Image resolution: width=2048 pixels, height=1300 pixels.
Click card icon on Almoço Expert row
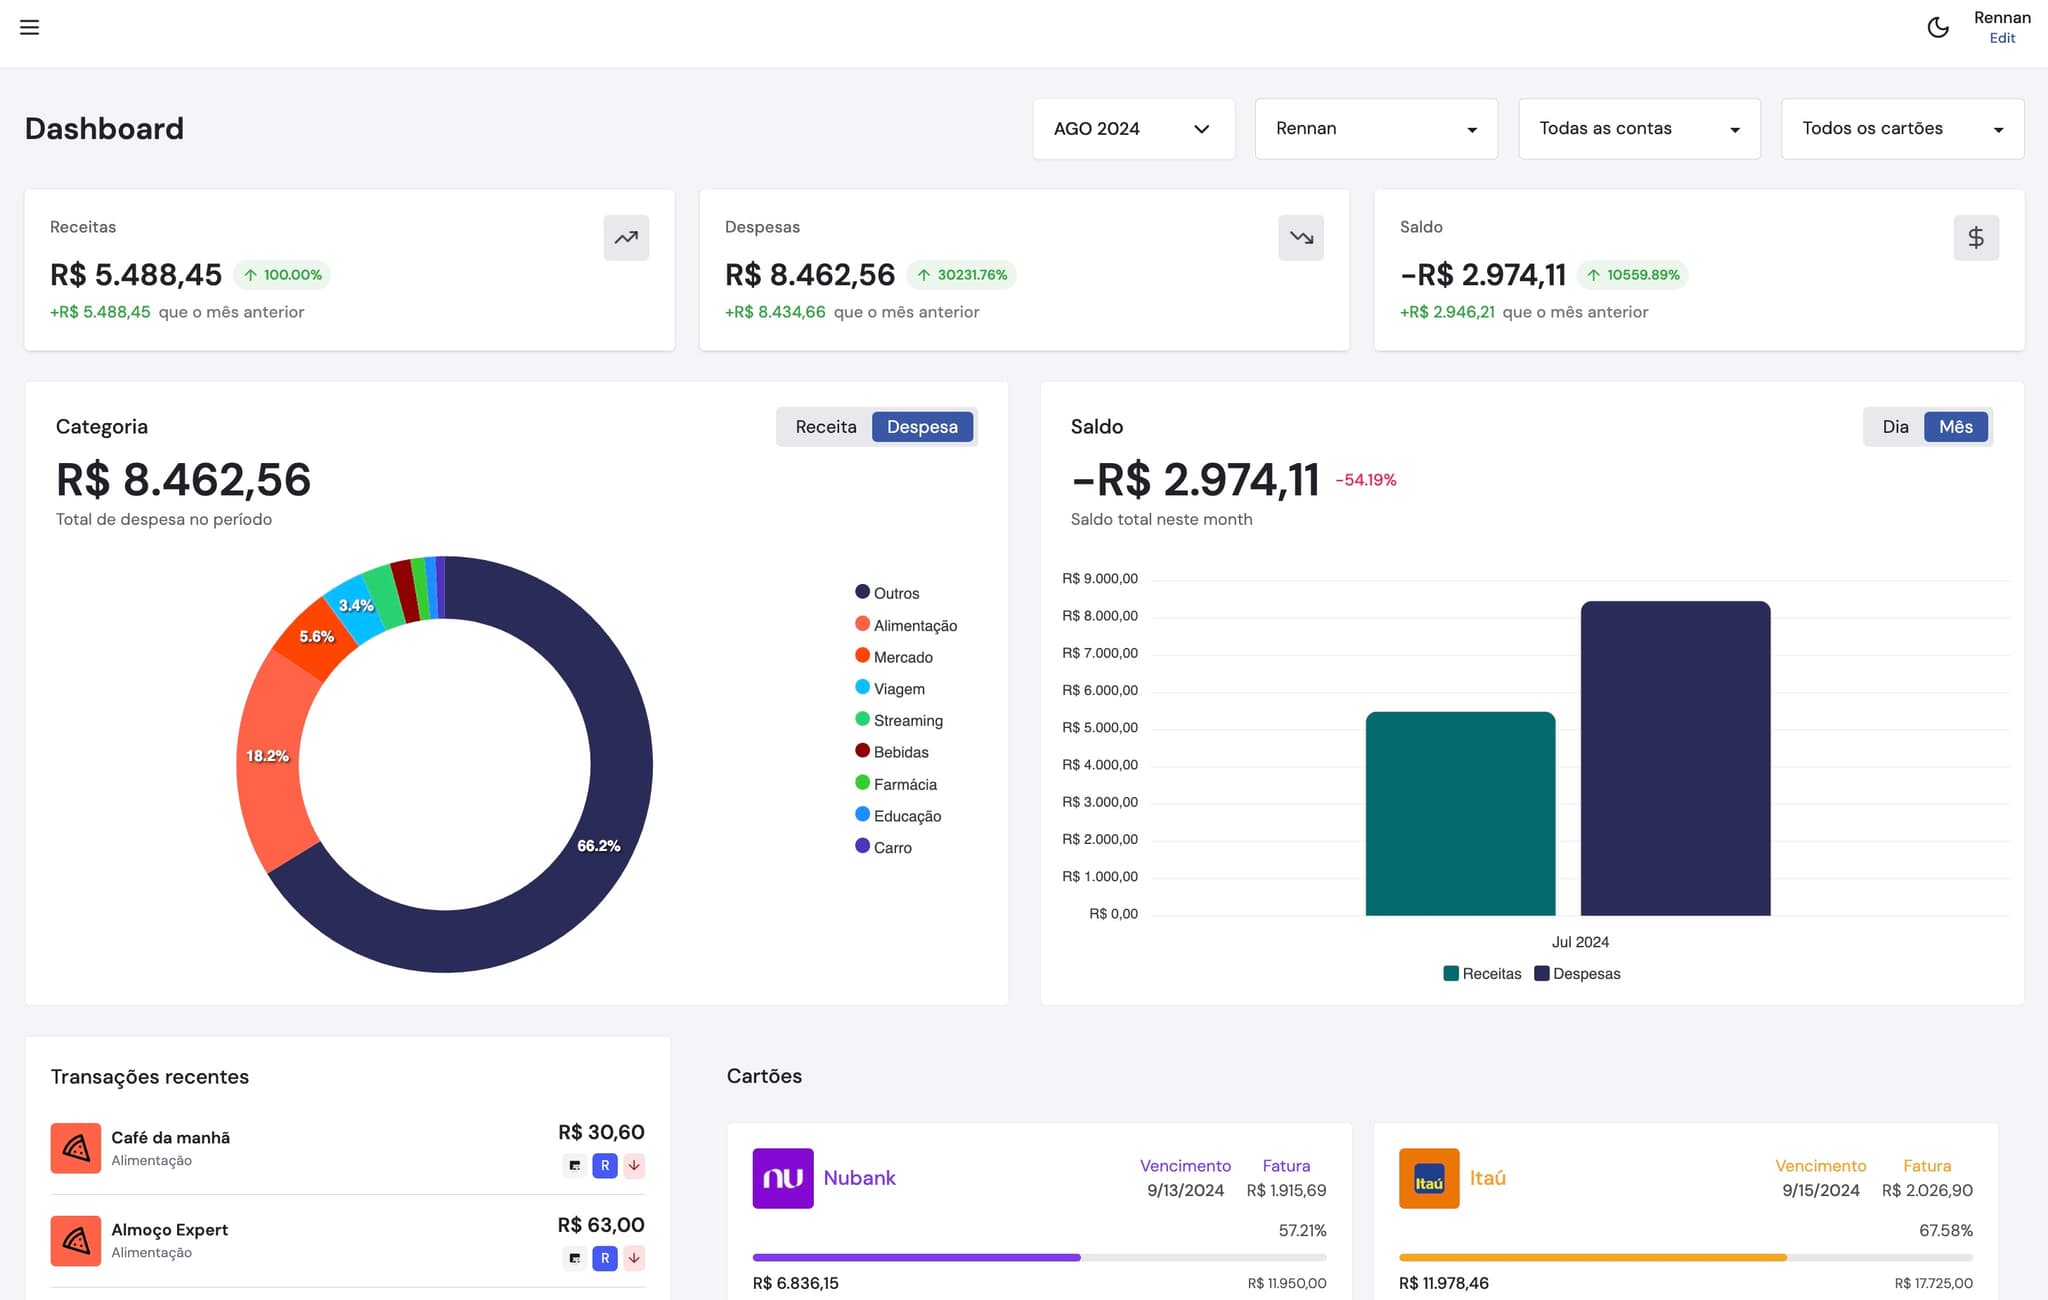(574, 1258)
